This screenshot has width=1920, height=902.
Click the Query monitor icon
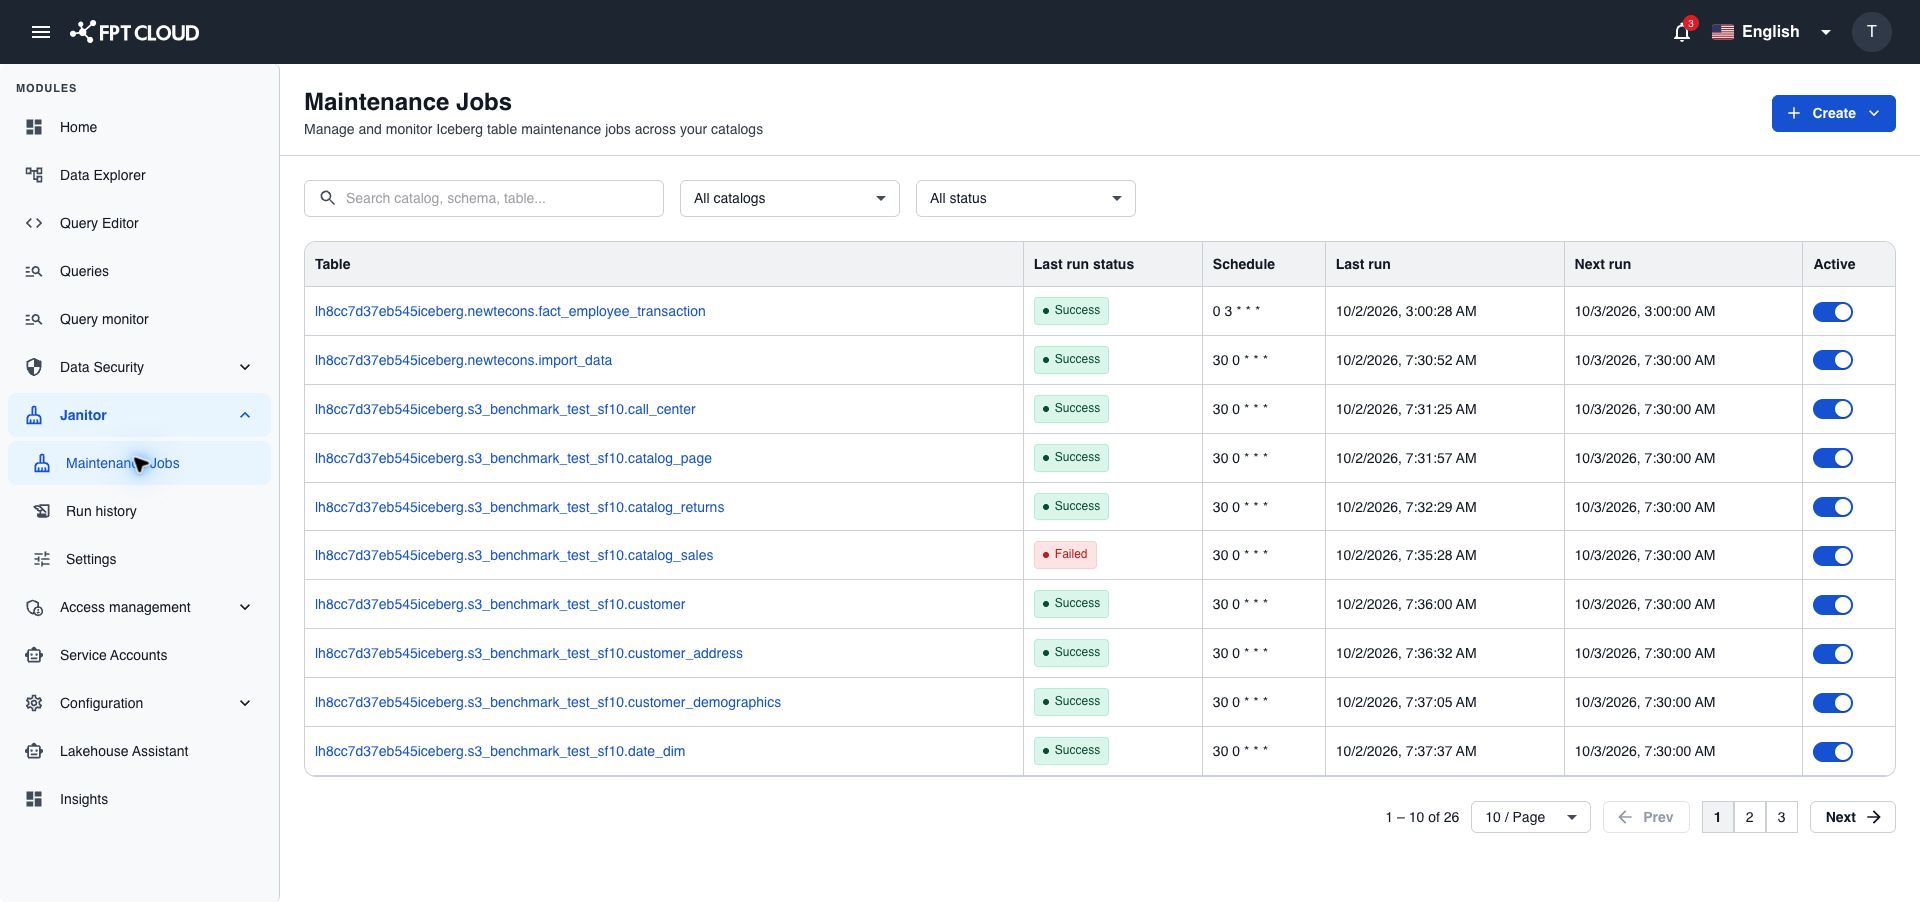pyautogui.click(x=34, y=319)
